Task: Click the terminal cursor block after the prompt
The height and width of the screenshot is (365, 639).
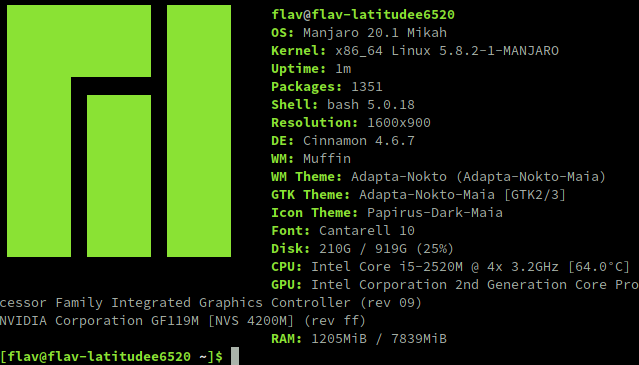Action: point(235,356)
